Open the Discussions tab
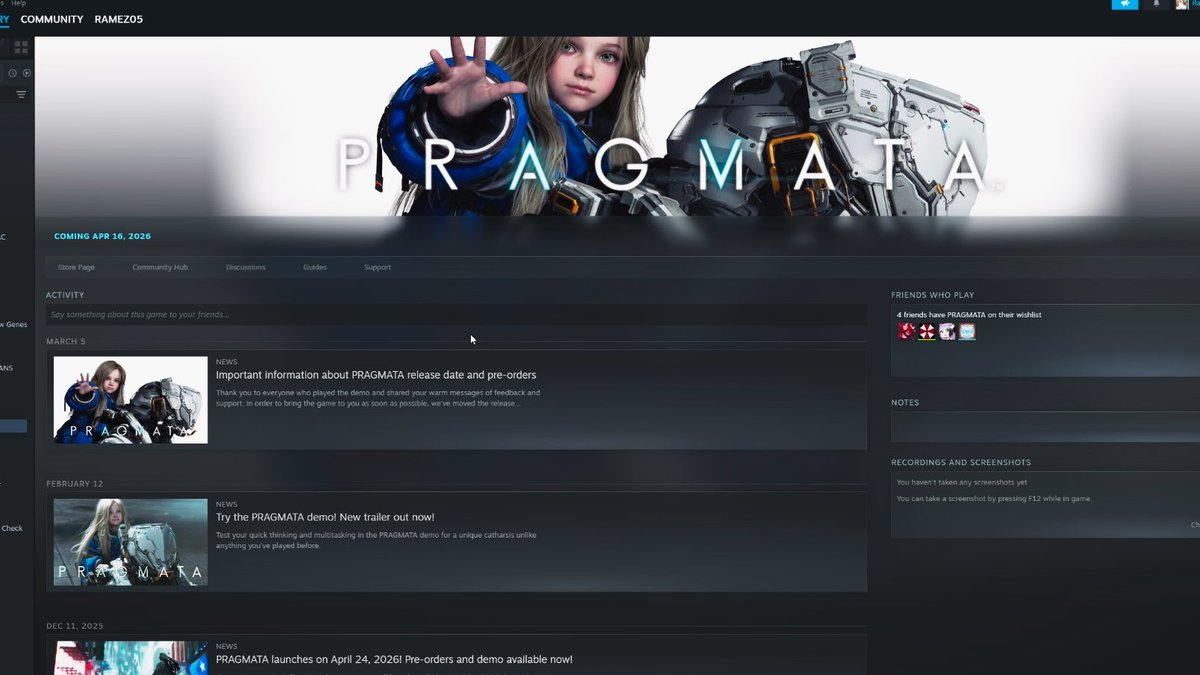1200x675 pixels. point(246,267)
